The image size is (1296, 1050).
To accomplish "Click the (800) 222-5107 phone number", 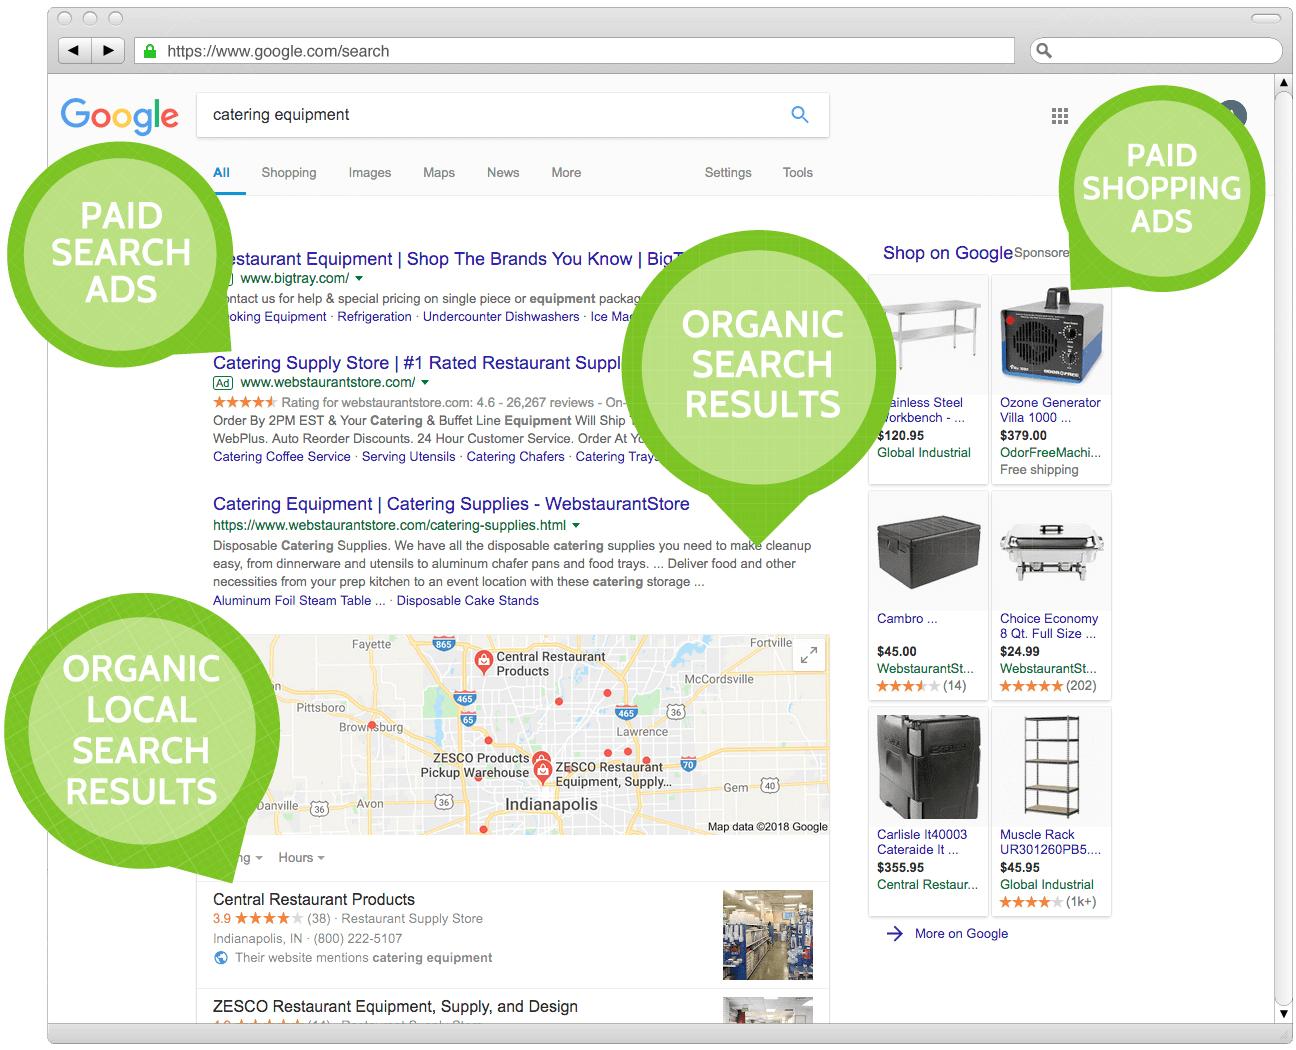I will 358,939.
